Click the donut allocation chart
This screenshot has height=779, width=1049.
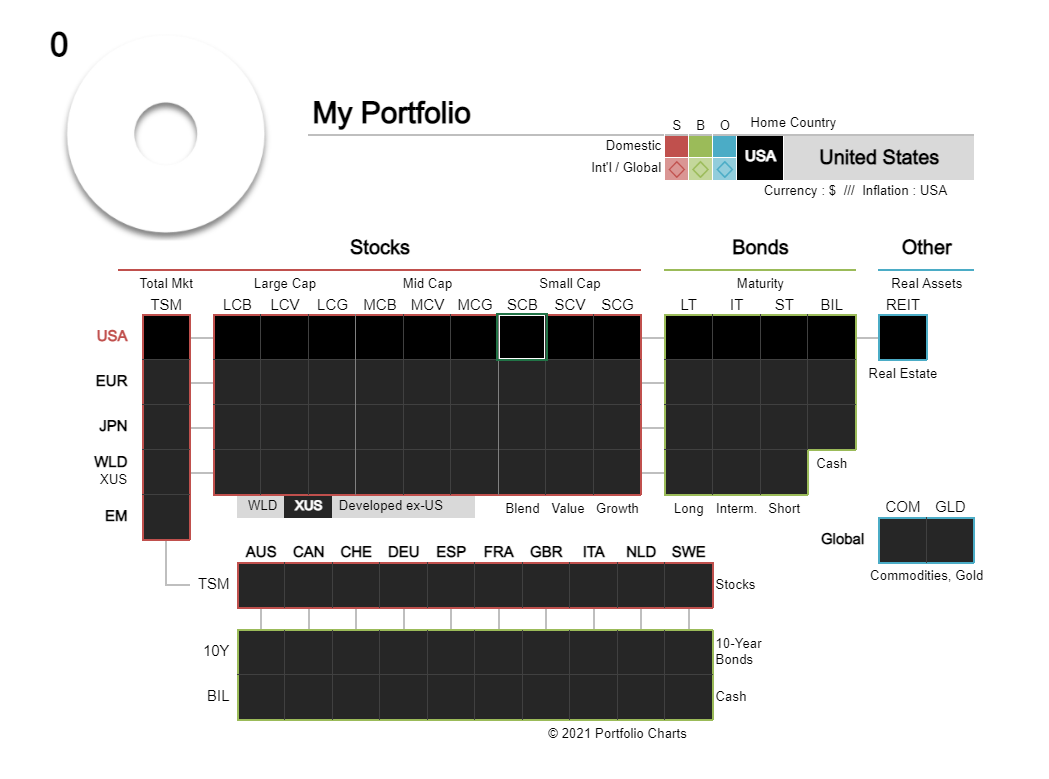[x=166, y=134]
